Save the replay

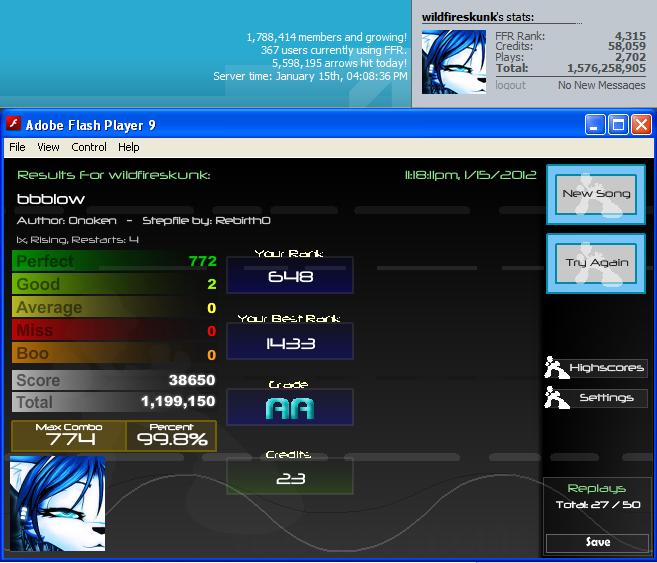coord(598,542)
